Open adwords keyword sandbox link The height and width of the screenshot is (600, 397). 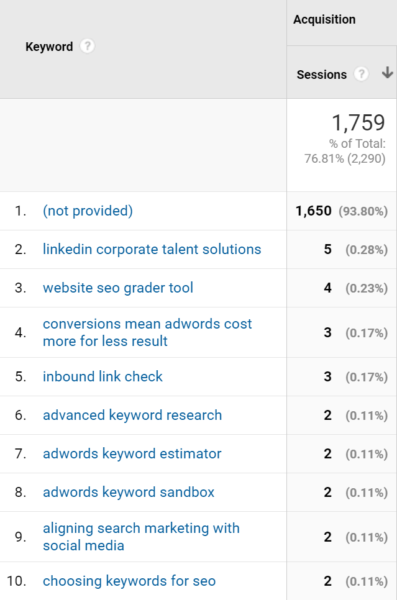pos(129,492)
